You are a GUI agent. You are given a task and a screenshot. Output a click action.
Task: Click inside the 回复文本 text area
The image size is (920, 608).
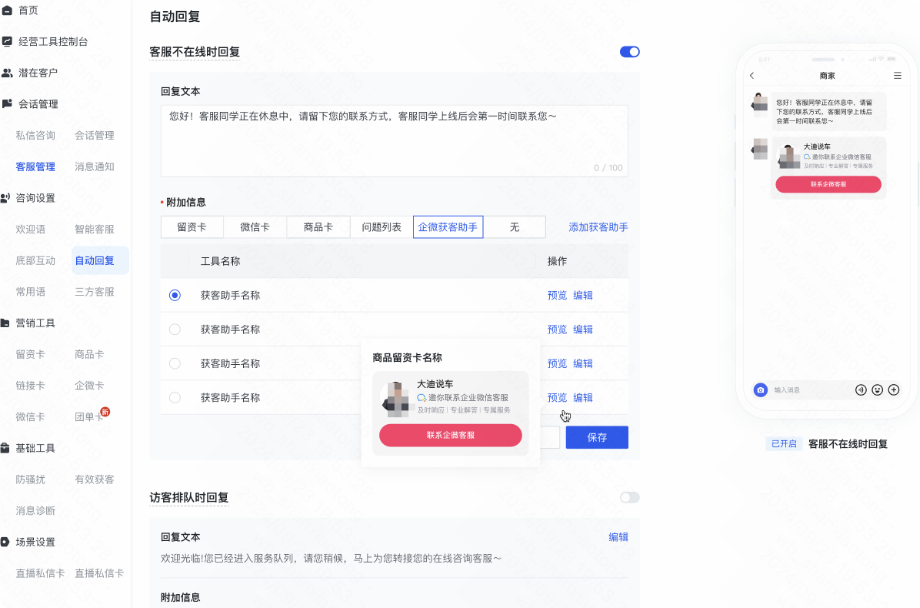point(394,141)
